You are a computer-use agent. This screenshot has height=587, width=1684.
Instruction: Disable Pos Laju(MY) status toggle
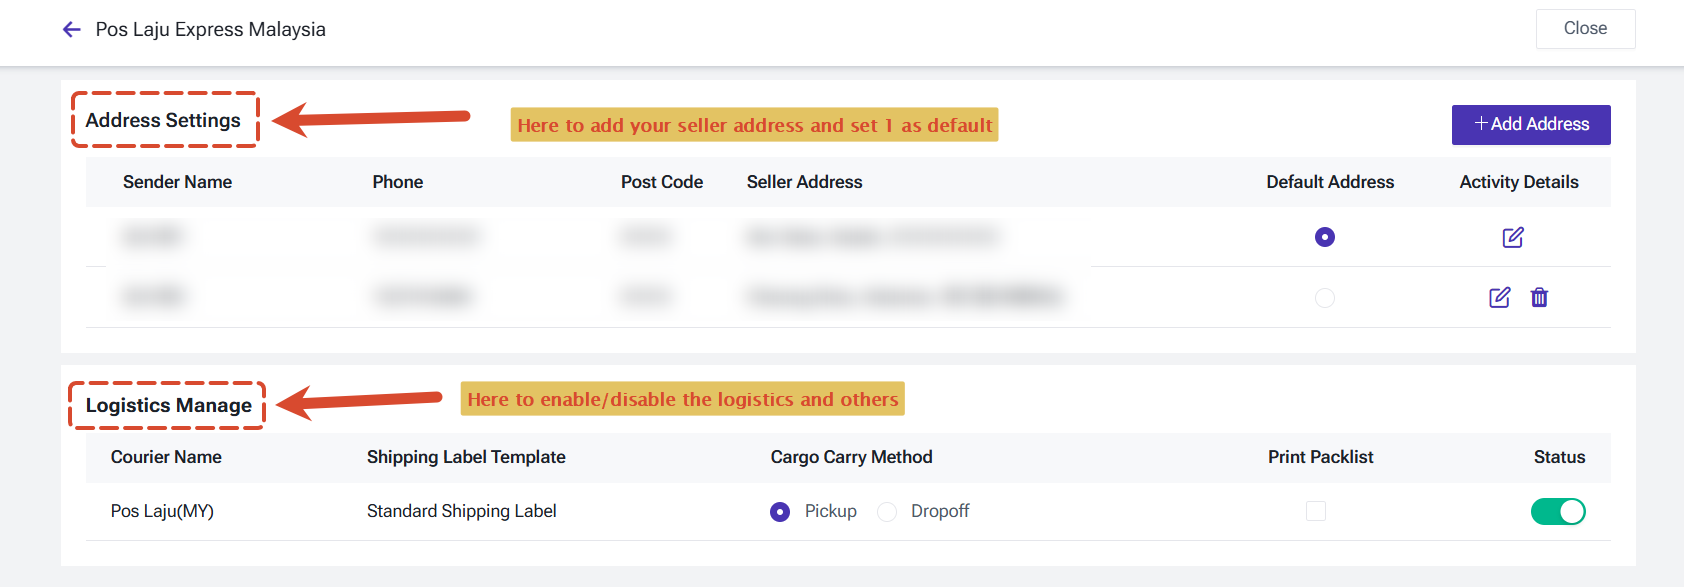[x=1558, y=511]
